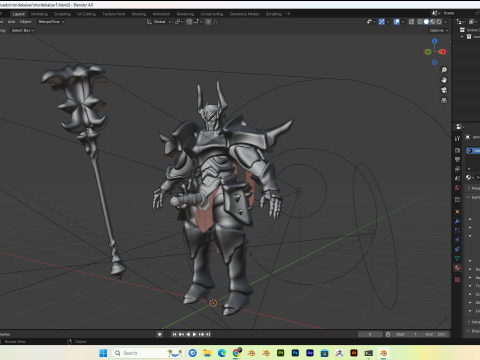Open proportional editing falloff dropdown
The width and height of the screenshot is (480, 360).
point(216,22)
